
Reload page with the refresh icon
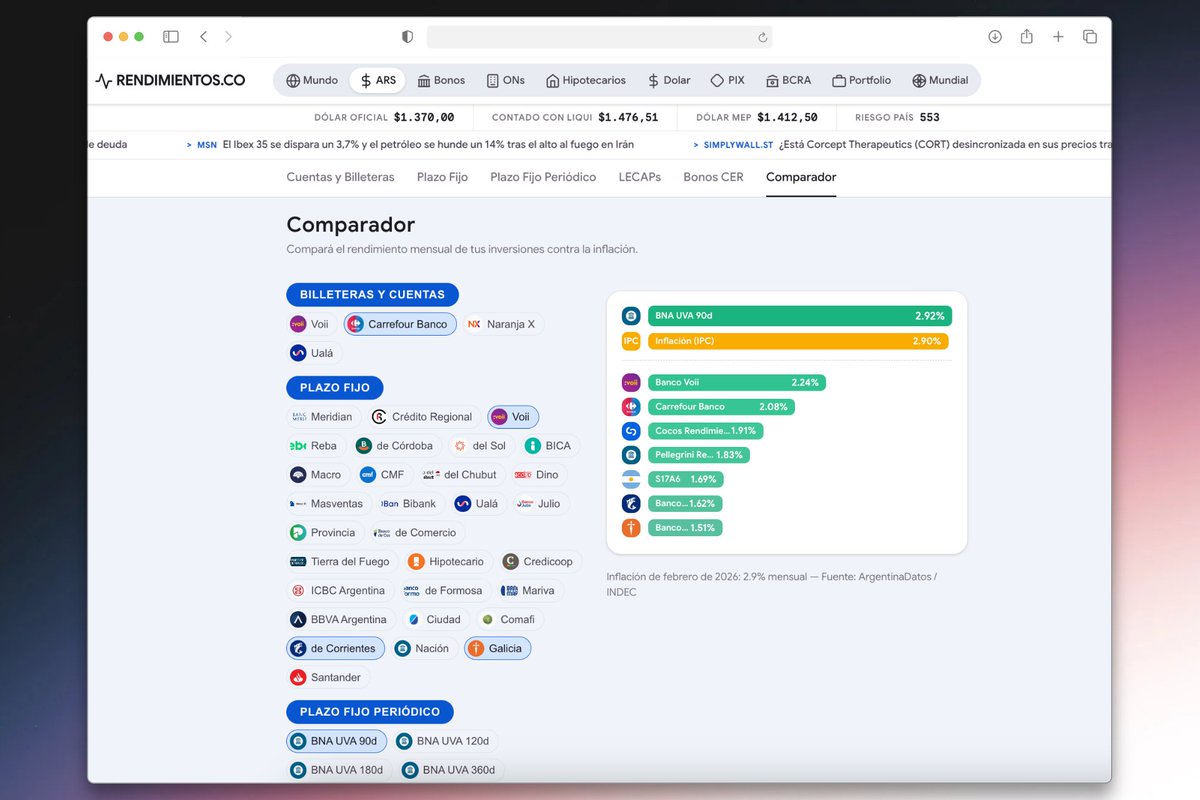762,37
